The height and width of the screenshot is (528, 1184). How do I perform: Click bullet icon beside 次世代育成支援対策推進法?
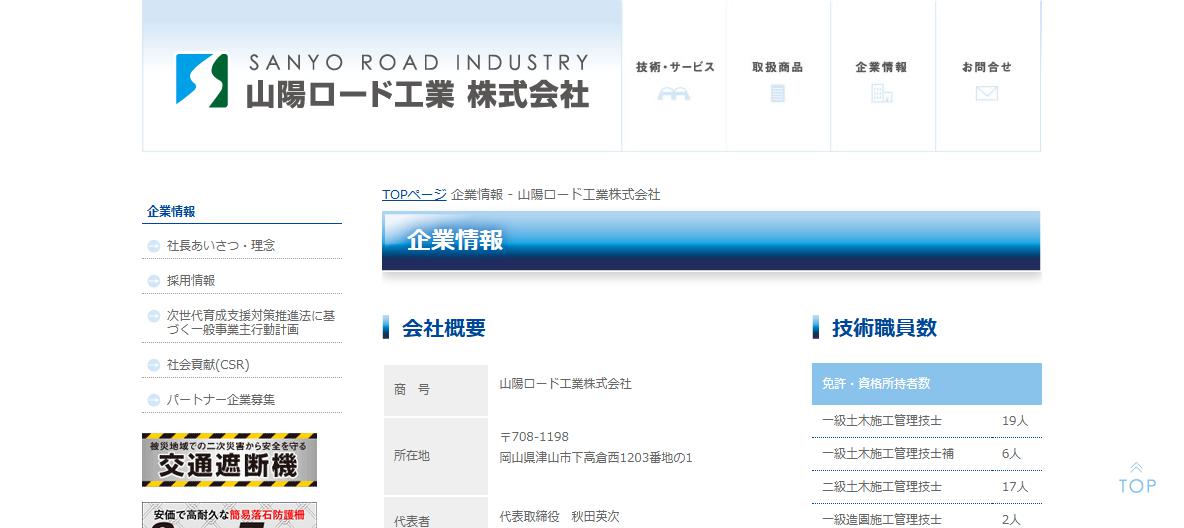[153, 316]
